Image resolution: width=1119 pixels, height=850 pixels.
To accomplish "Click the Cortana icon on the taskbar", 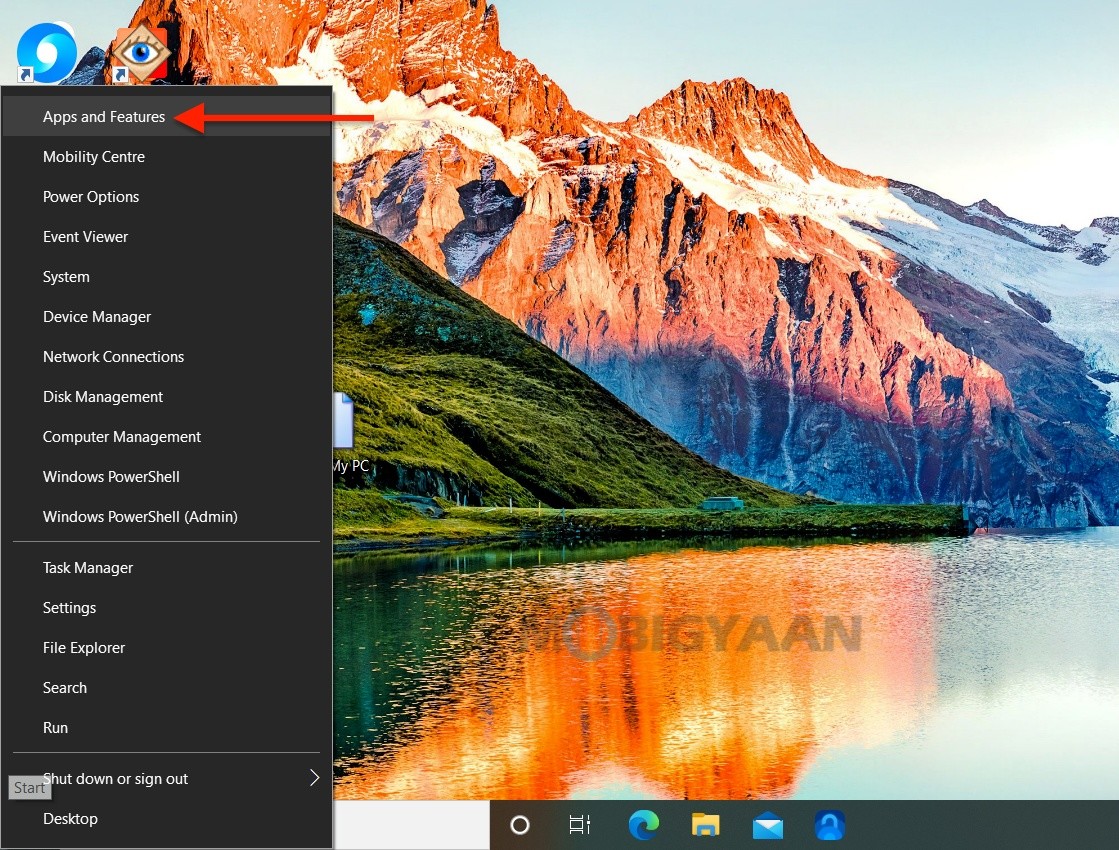I will point(519,825).
